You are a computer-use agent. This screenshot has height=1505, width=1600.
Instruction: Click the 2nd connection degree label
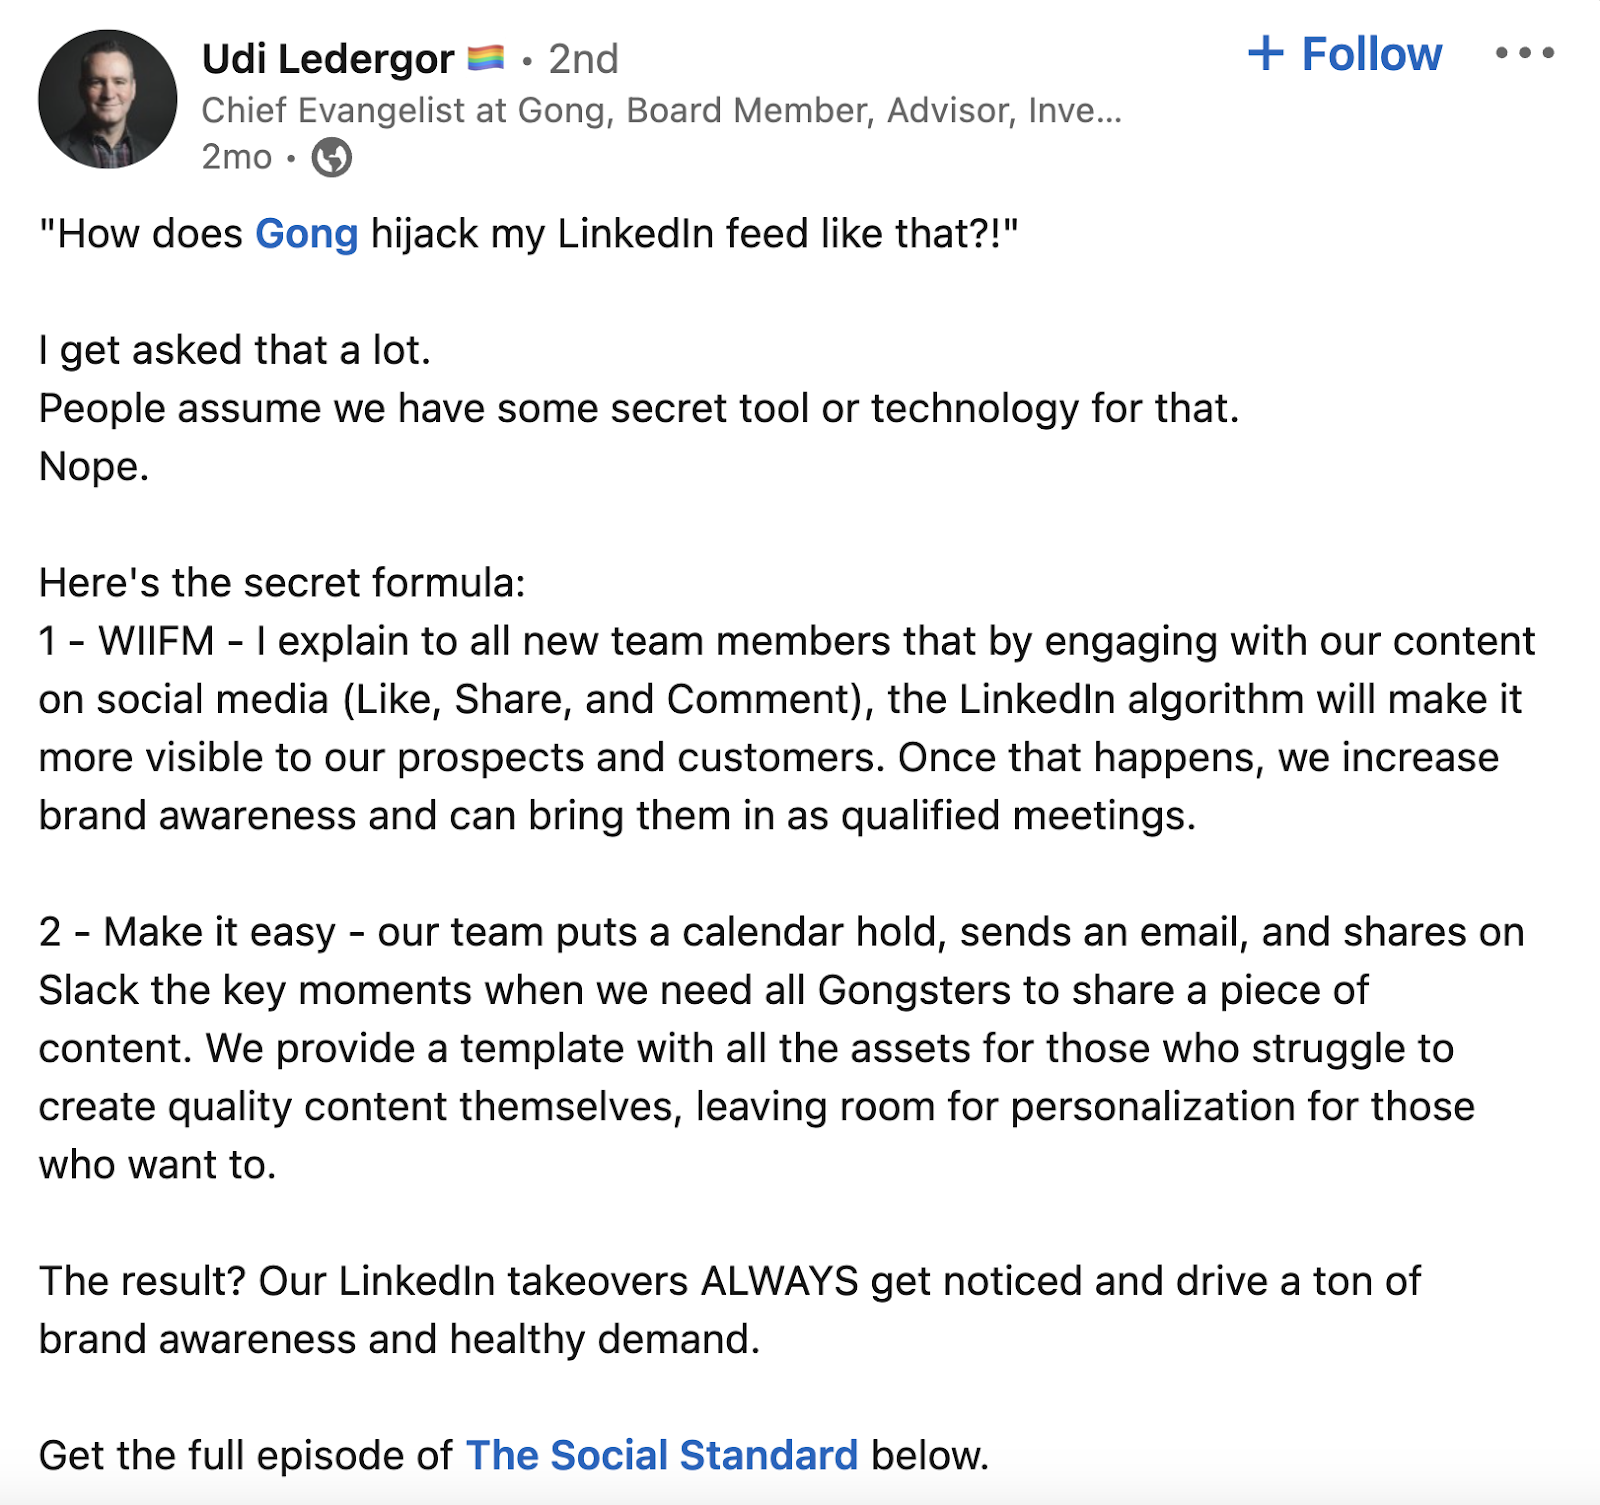(x=584, y=58)
